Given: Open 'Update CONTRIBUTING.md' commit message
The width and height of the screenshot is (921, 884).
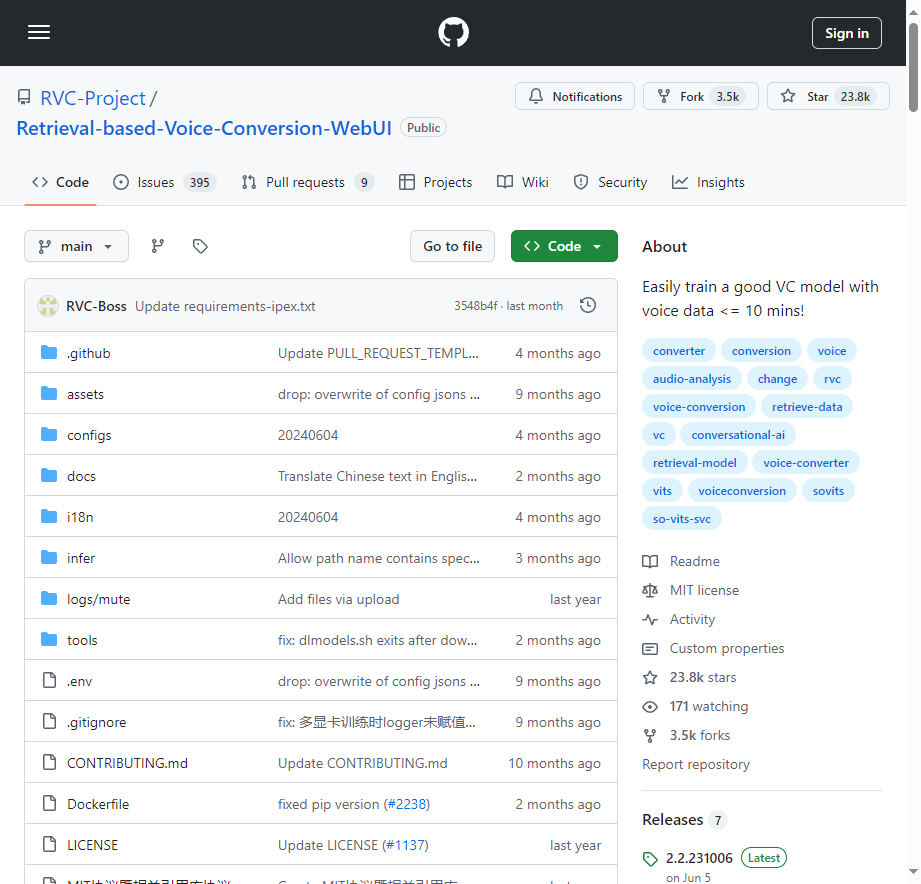Looking at the screenshot, I should pyautogui.click(x=362, y=763).
